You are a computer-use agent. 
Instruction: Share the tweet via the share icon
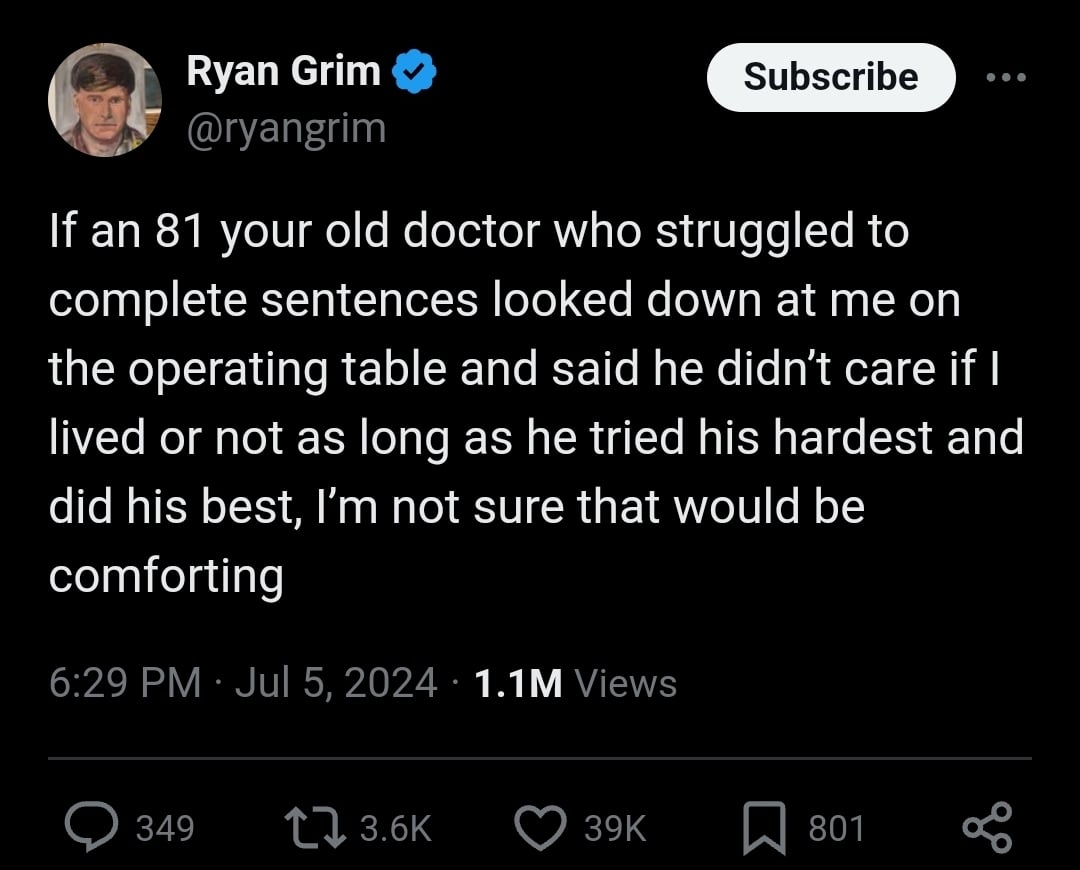pos(987,827)
